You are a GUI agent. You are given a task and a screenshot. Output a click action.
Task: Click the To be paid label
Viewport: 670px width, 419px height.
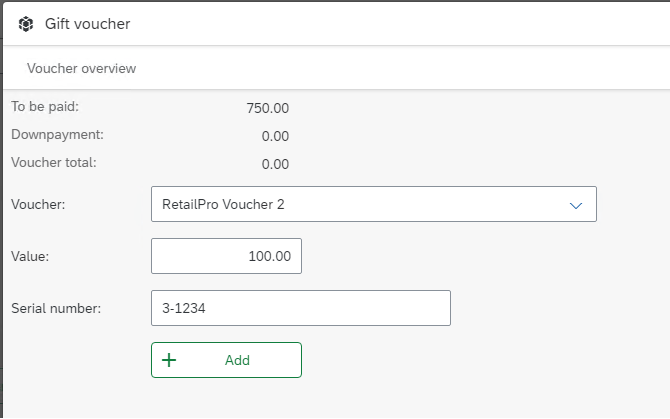point(45,106)
